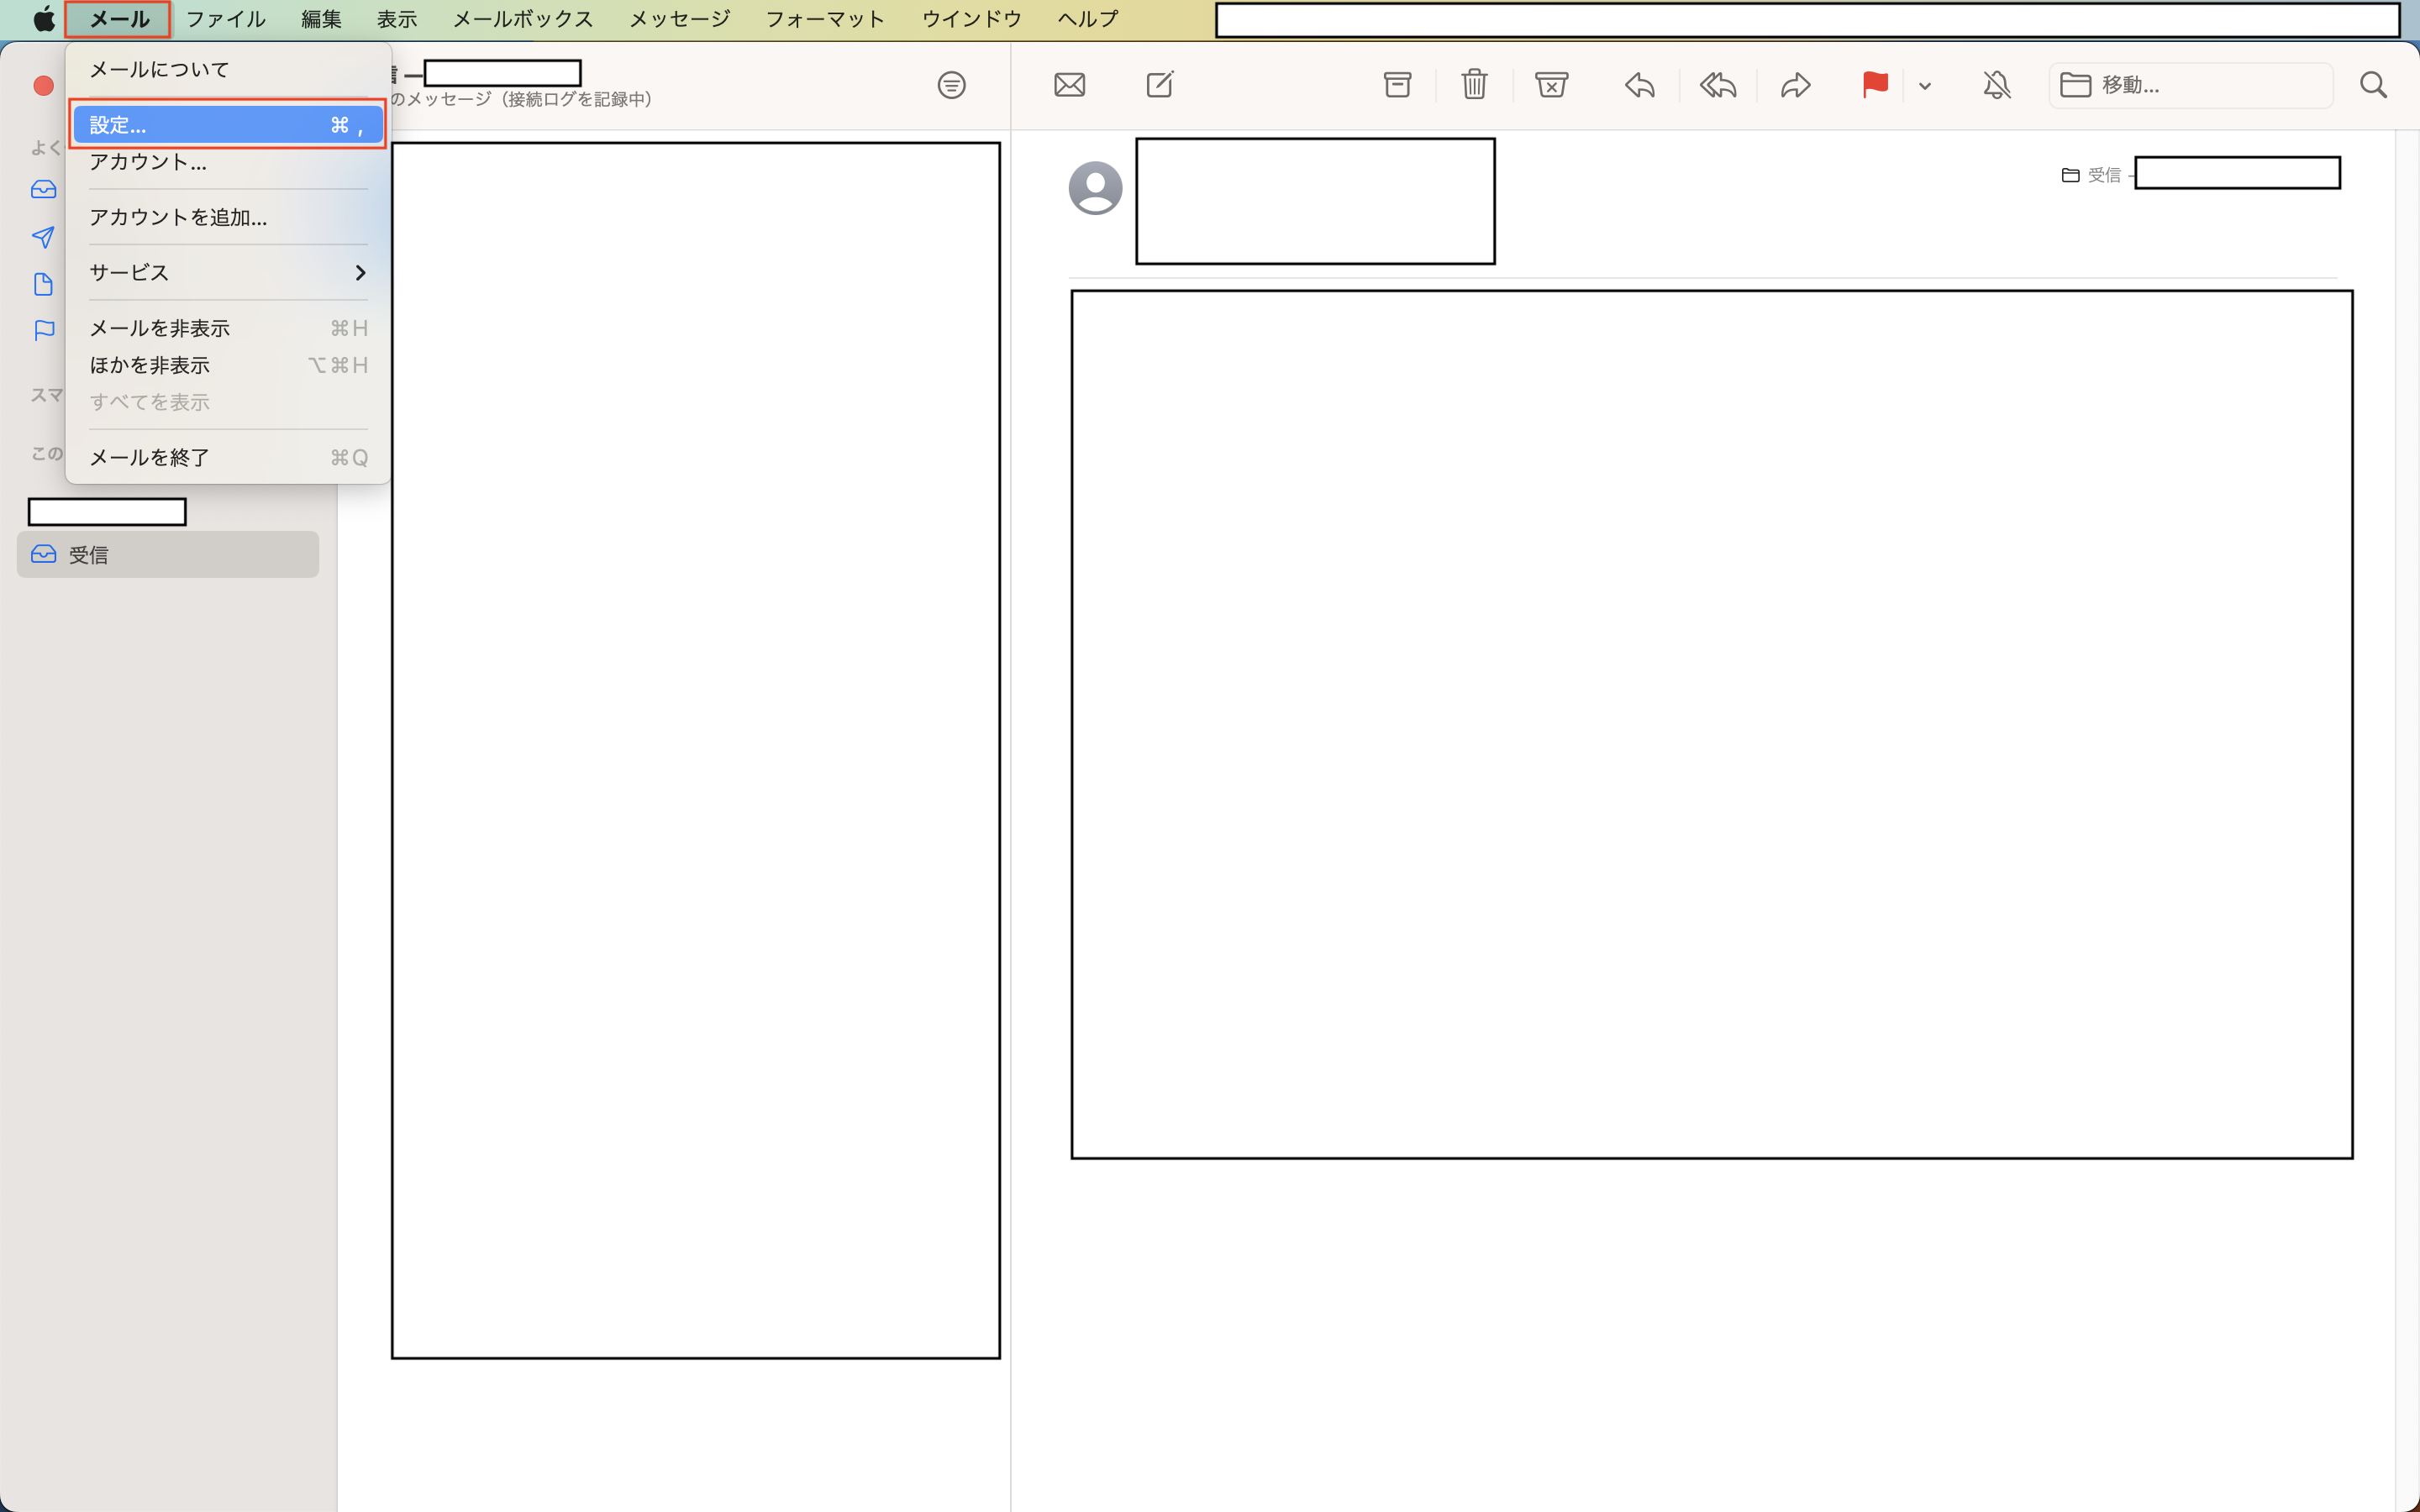Open flag color dropdown chevron
Image resolution: width=2420 pixels, height=1512 pixels.
[1925, 86]
